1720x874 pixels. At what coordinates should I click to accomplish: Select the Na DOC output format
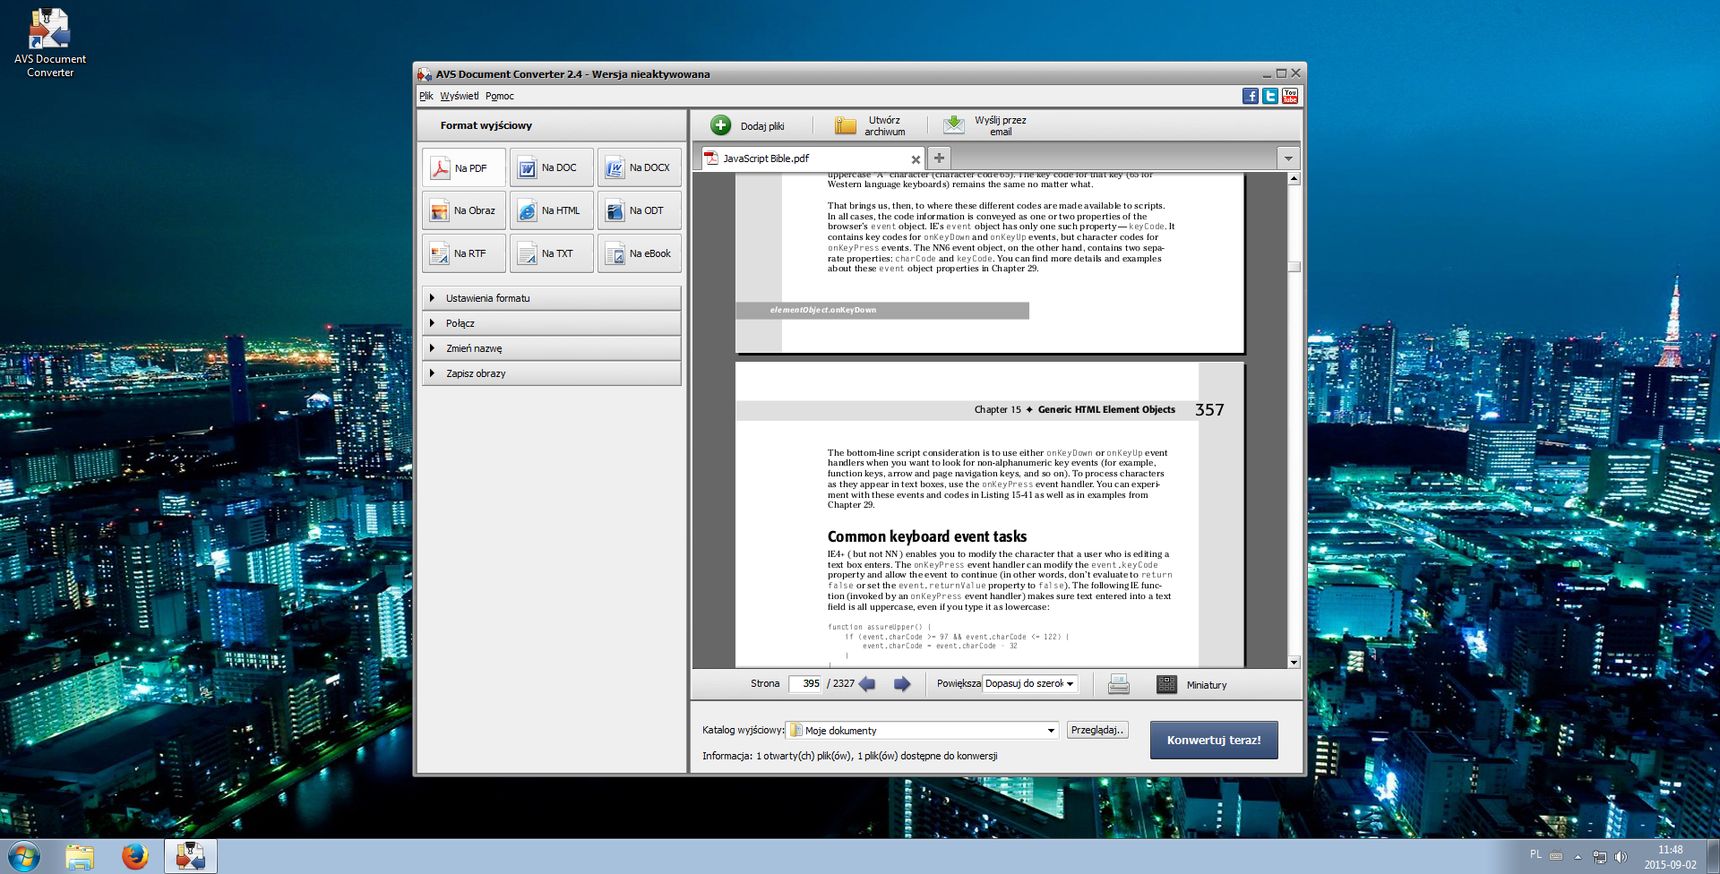(552, 168)
